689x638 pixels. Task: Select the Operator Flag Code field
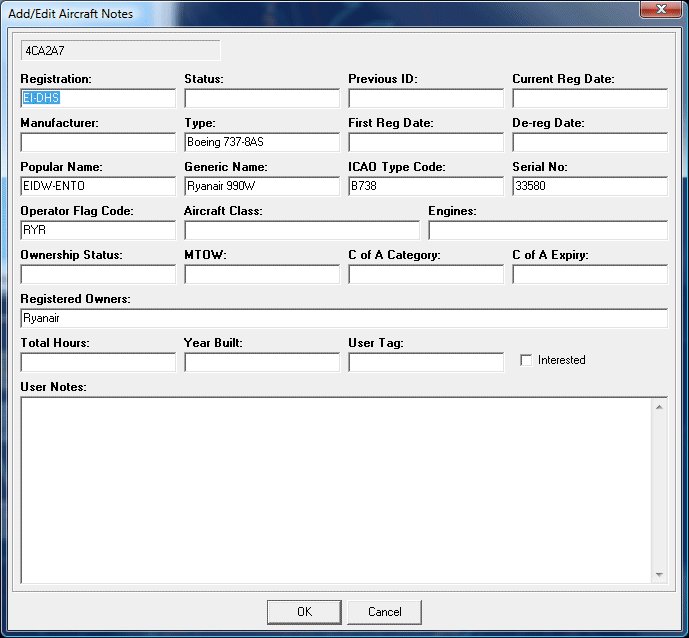pos(98,230)
